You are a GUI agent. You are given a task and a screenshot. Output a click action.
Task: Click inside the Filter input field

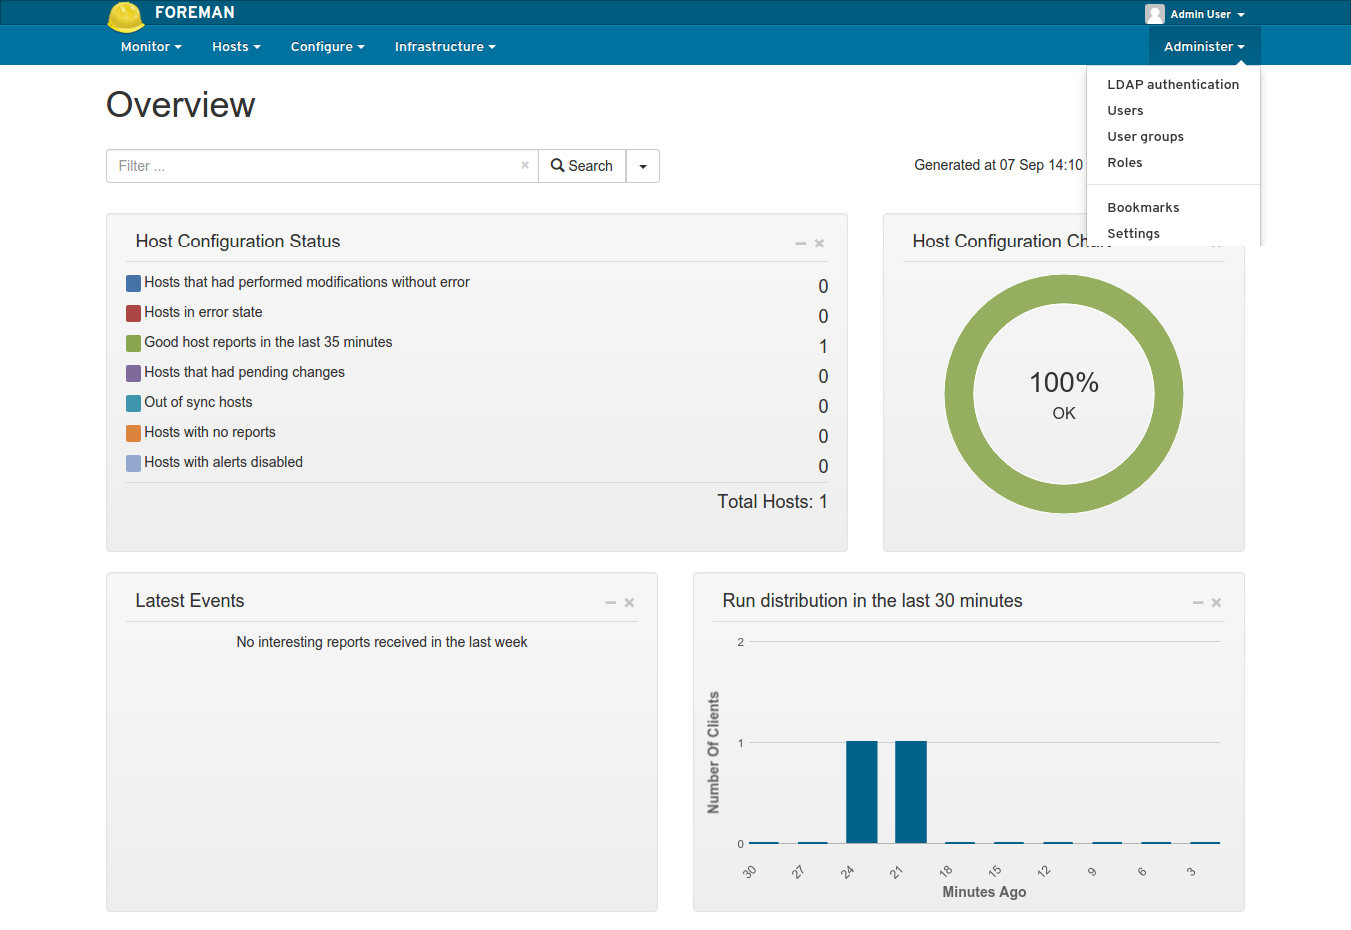point(300,165)
